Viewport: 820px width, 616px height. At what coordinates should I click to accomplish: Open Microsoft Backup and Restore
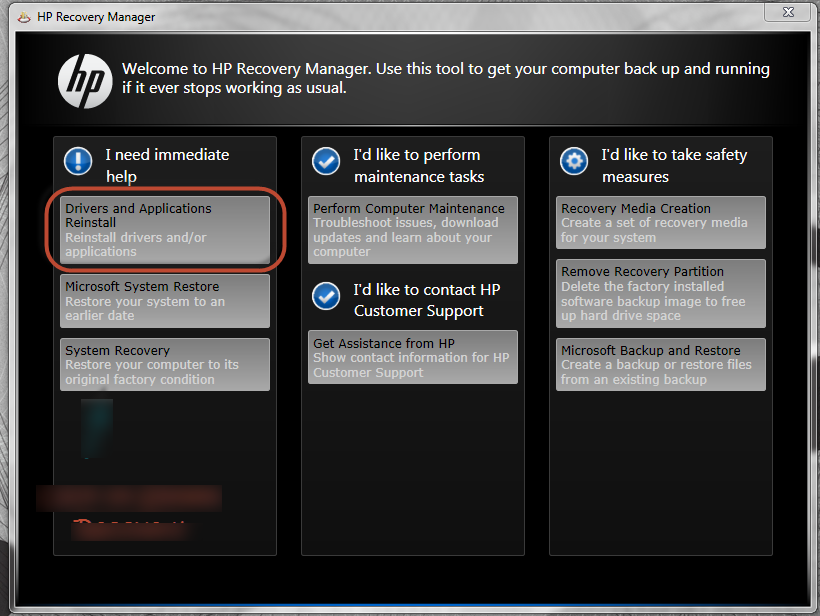(660, 364)
